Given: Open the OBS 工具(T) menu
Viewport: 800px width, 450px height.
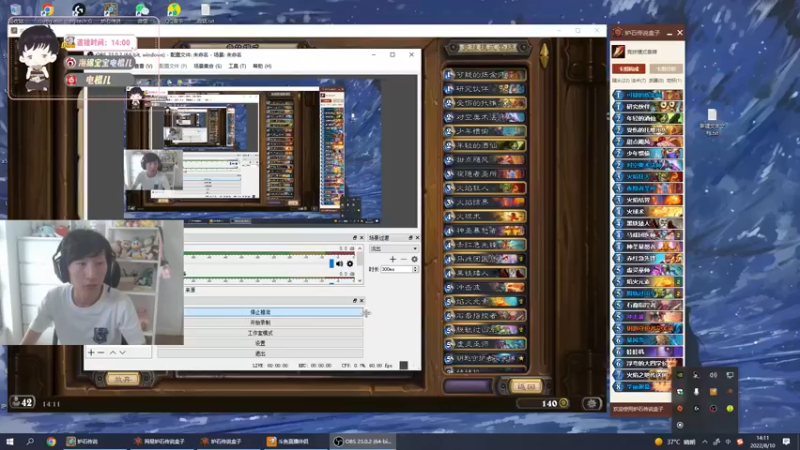Looking at the screenshot, I should [237, 66].
